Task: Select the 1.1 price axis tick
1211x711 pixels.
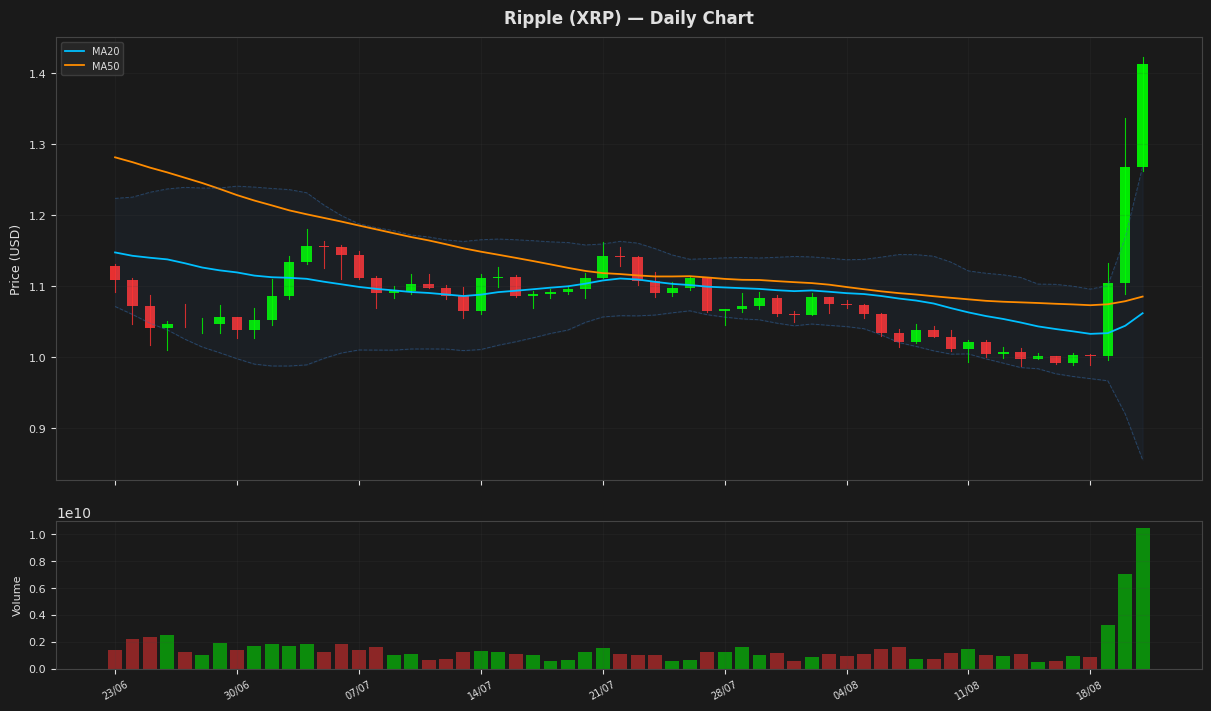Action: [39, 287]
